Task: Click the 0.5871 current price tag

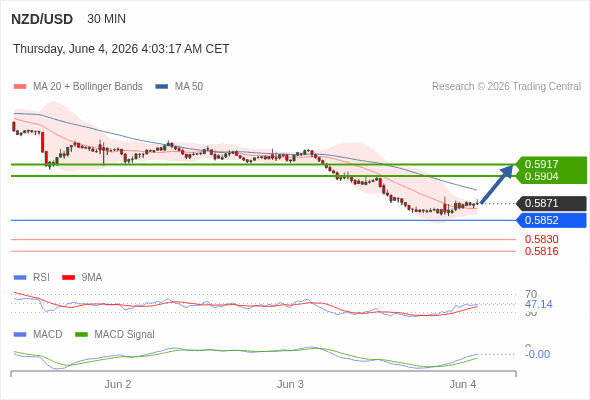Action: [551, 203]
